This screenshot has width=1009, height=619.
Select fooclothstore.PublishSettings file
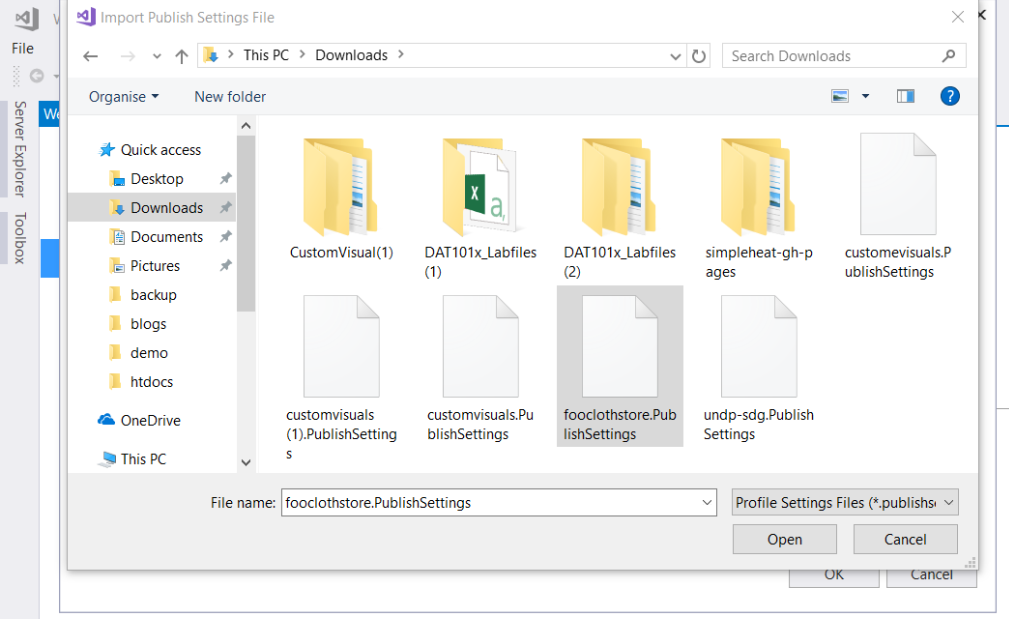[620, 367]
